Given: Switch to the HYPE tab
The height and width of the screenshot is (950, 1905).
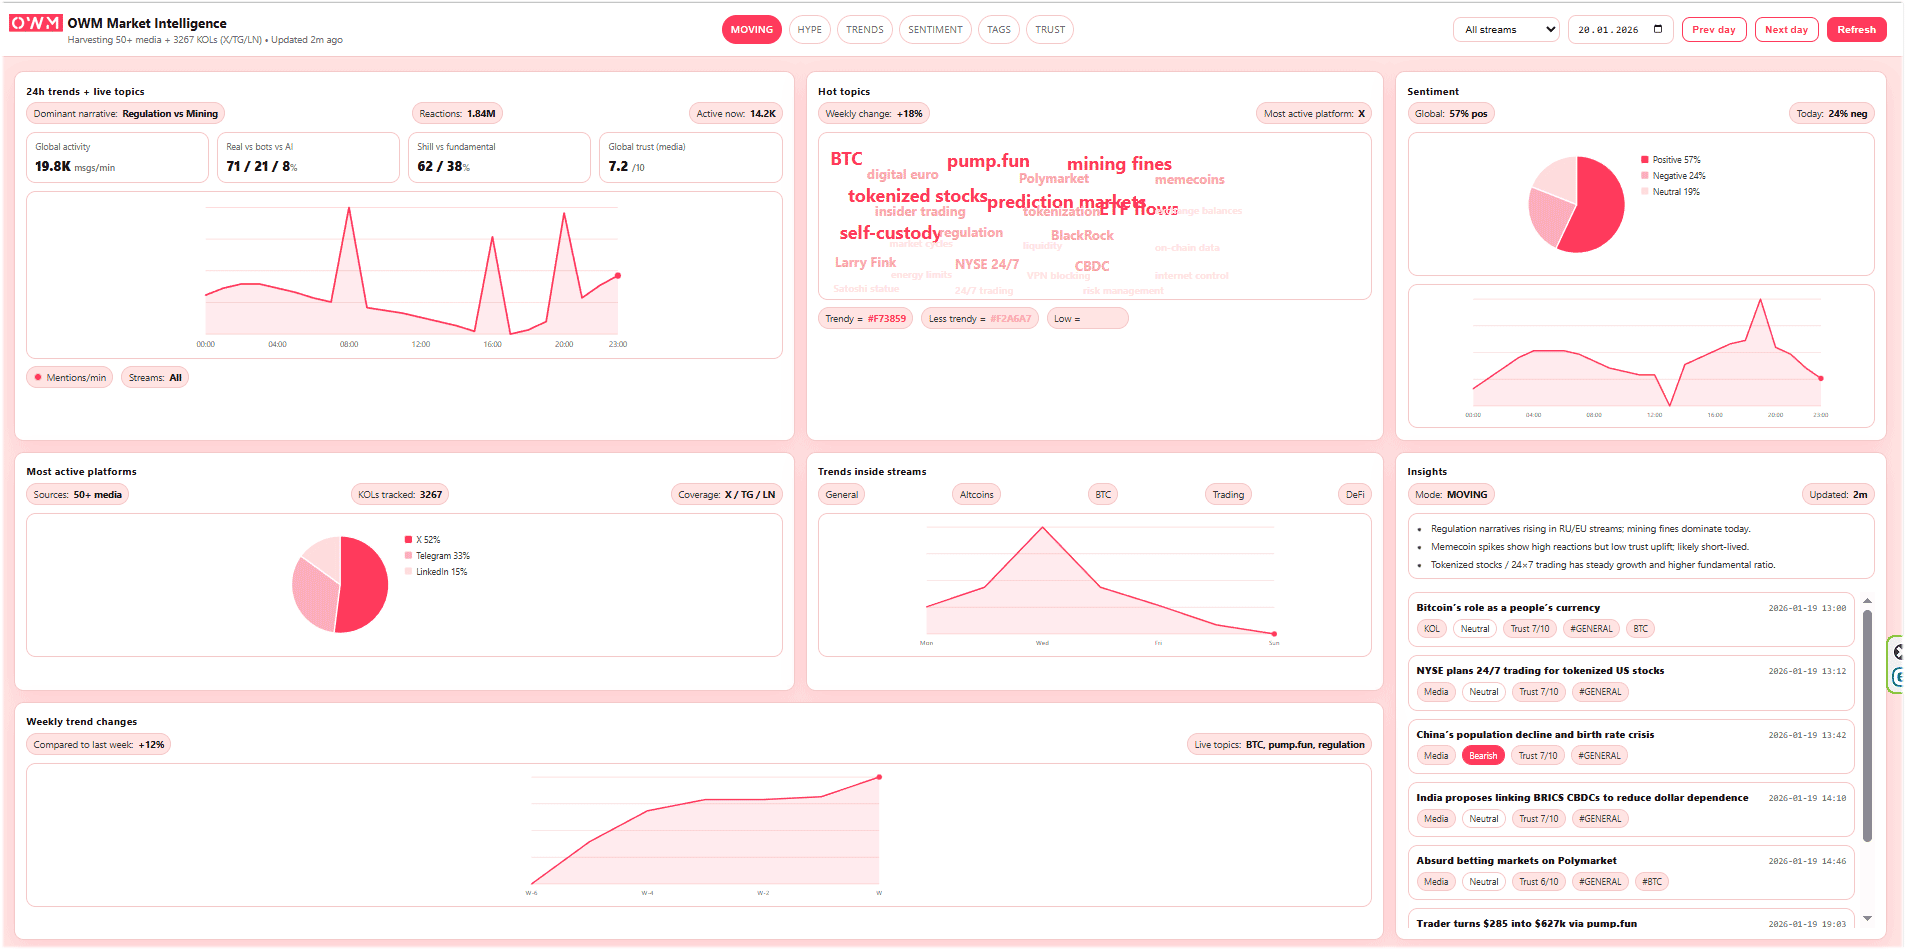Looking at the screenshot, I should click(x=809, y=30).
